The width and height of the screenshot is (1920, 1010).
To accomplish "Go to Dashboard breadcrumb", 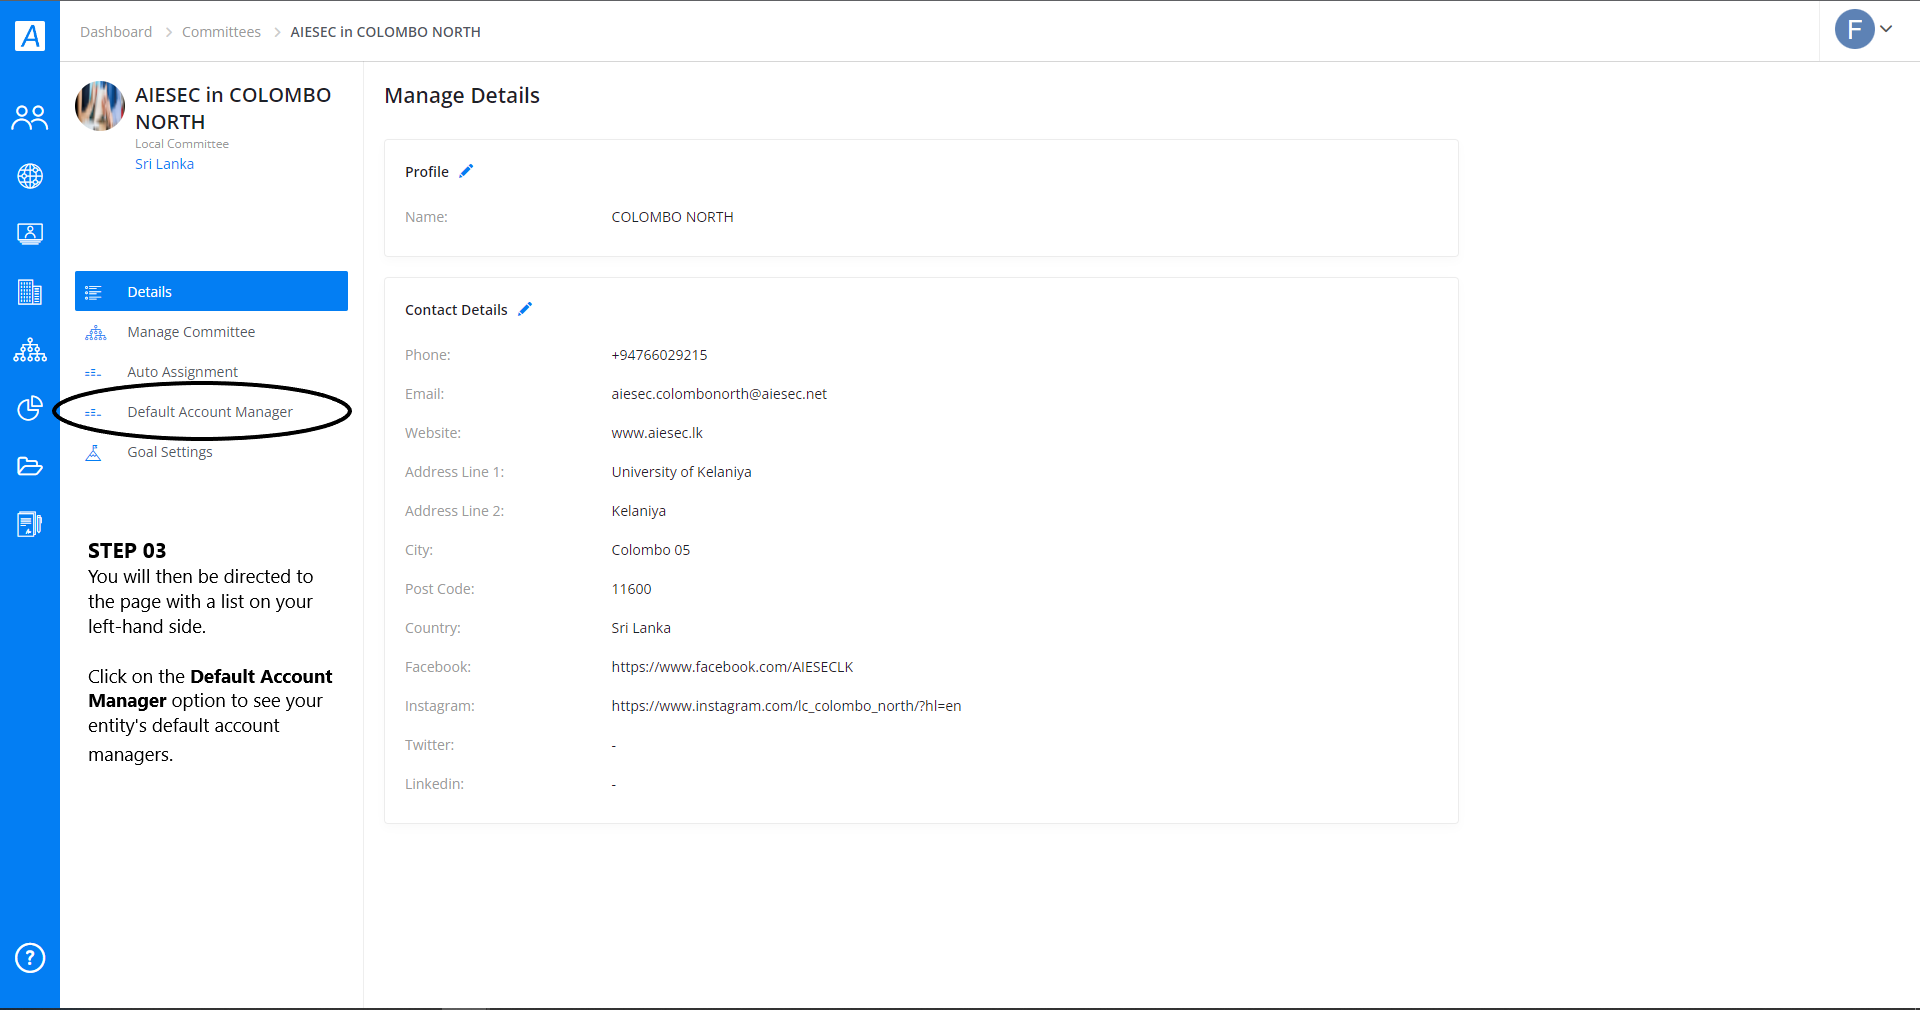I will pyautogui.click(x=116, y=32).
